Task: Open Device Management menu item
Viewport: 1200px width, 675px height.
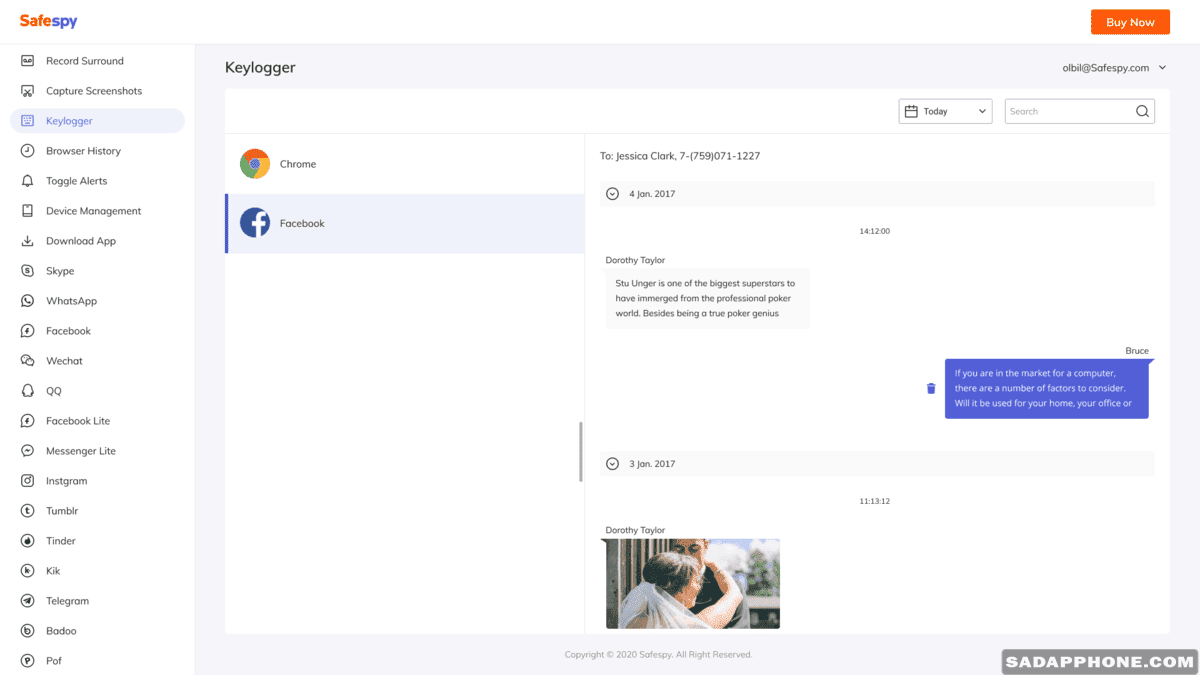Action: click(x=93, y=211)
